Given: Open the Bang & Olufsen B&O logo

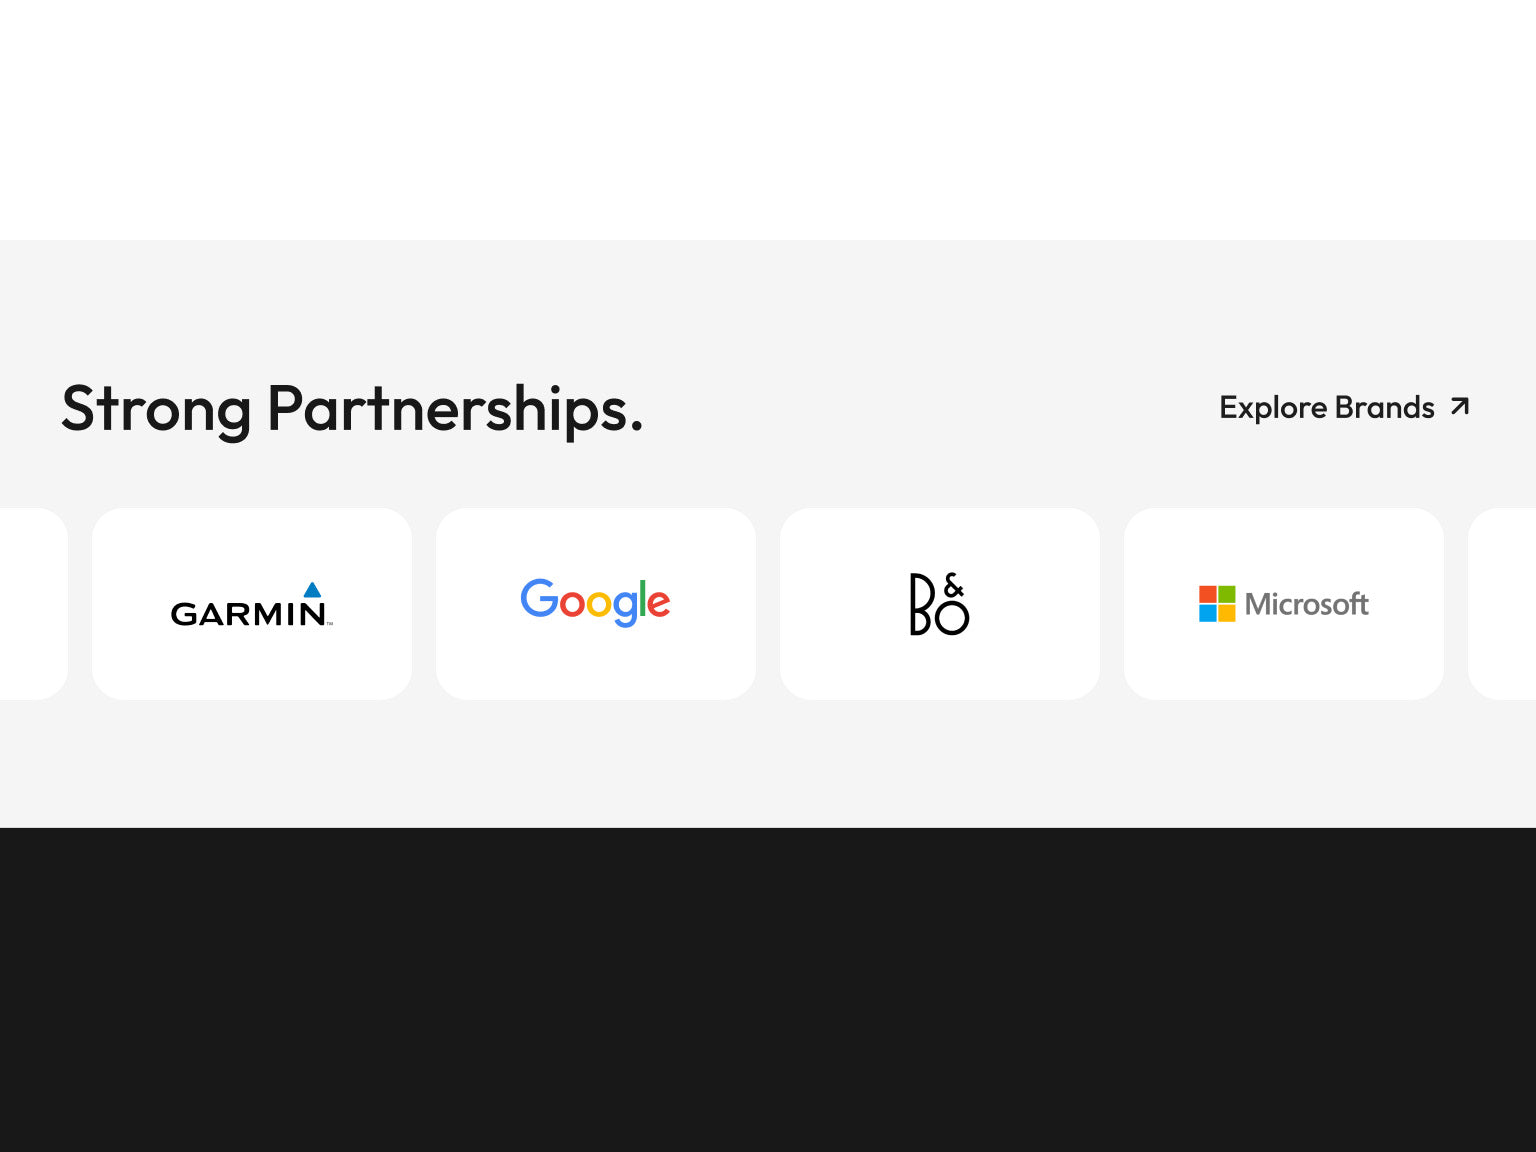Looking at the screenshot, I should [939, 604].
